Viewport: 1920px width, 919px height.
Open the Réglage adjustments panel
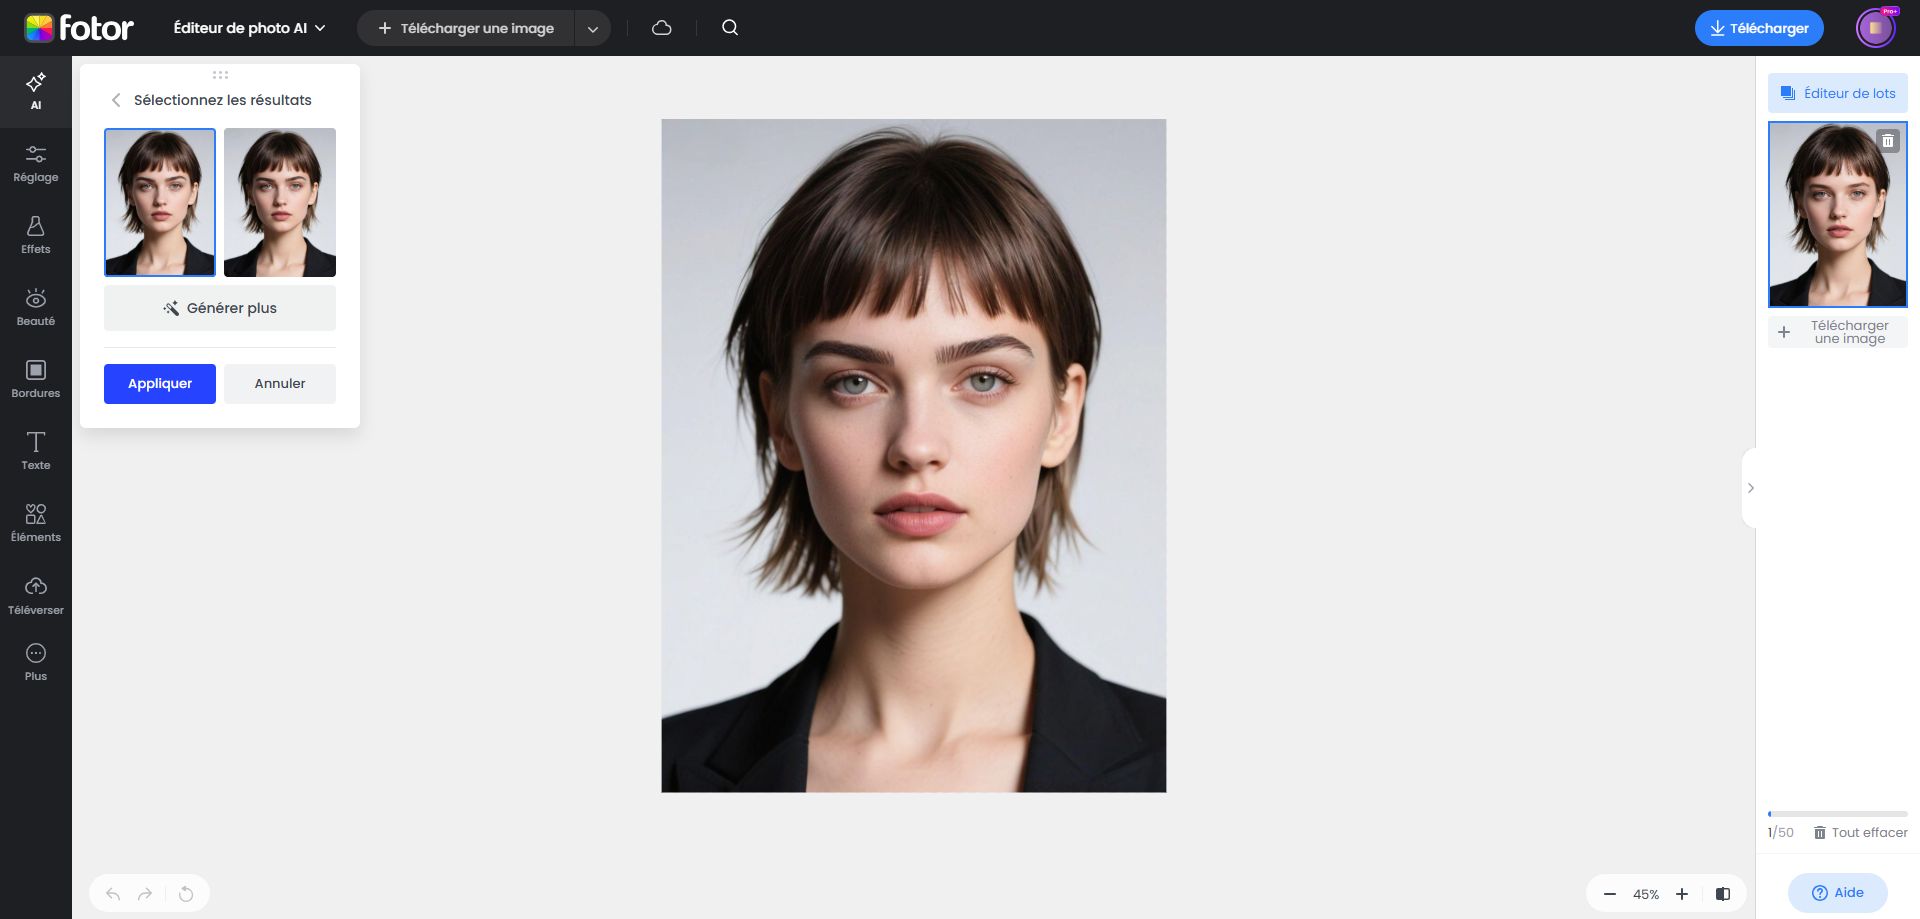tap(35, 163)
